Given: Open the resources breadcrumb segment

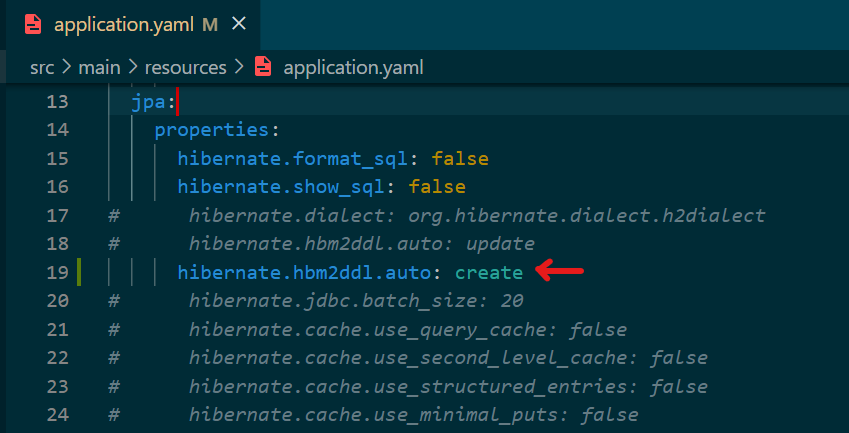Looking at the screenshot, I should point(187,67).
